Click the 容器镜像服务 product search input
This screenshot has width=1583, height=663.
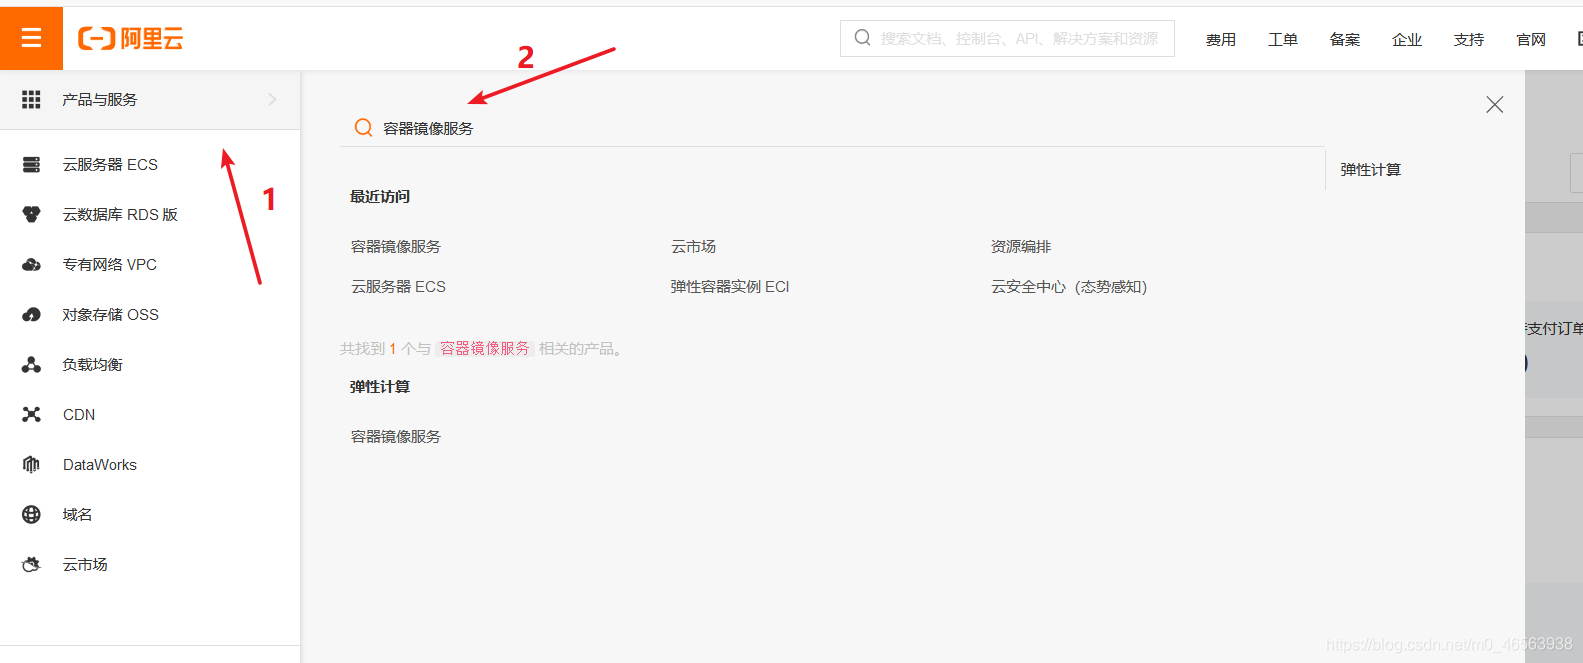pos(832,128)
